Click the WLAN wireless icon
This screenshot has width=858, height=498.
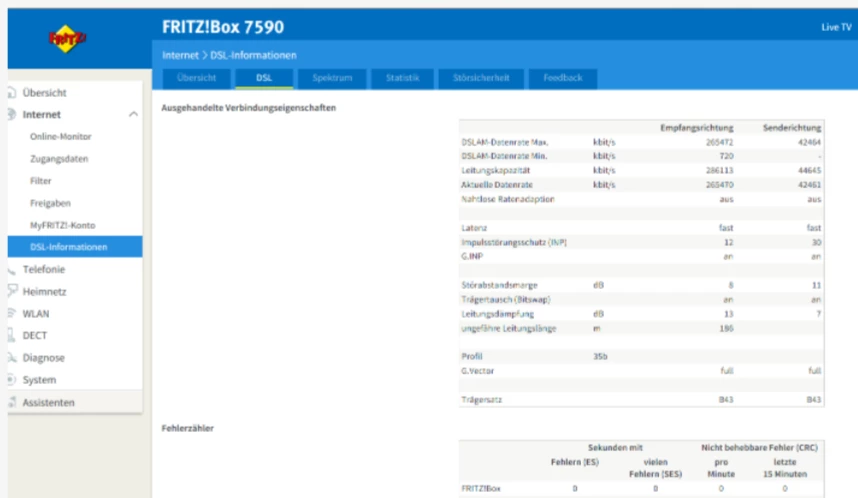pos(11,313)
